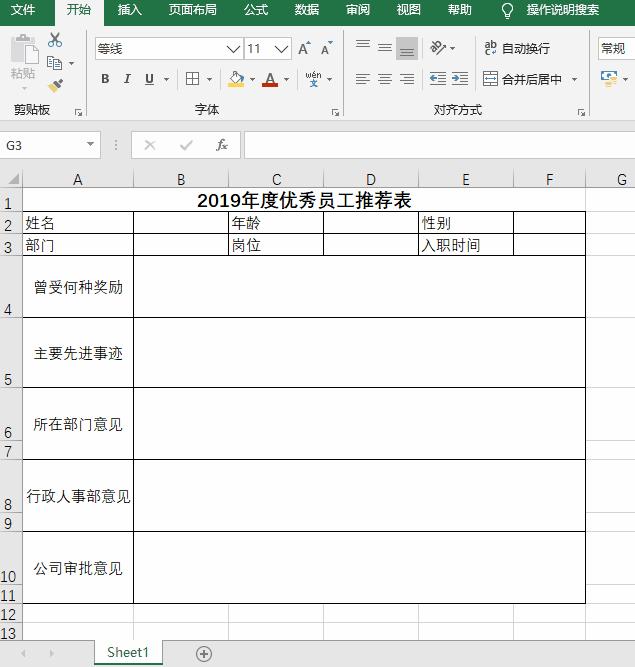
Task: Apply fill color bucket icon
Action: [236, 79]
